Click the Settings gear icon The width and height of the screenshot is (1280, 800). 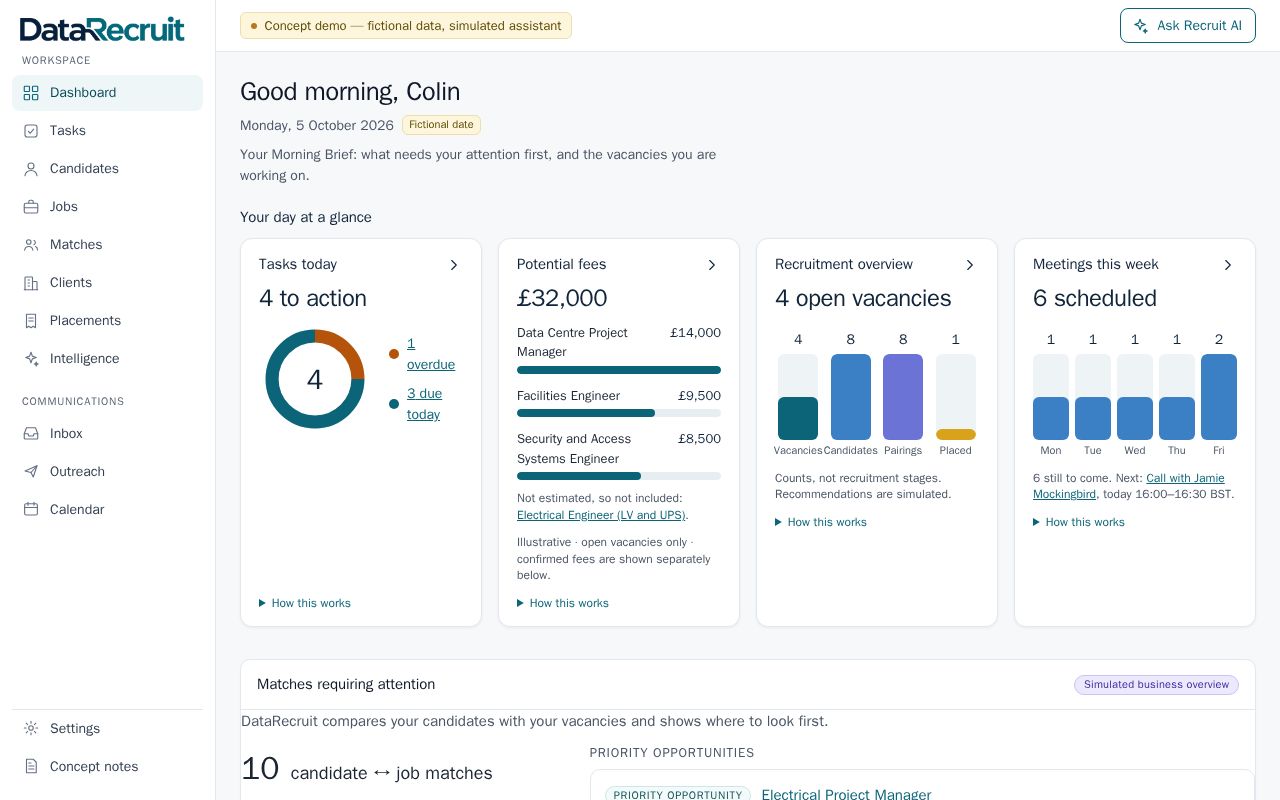(x=31, y=729)
